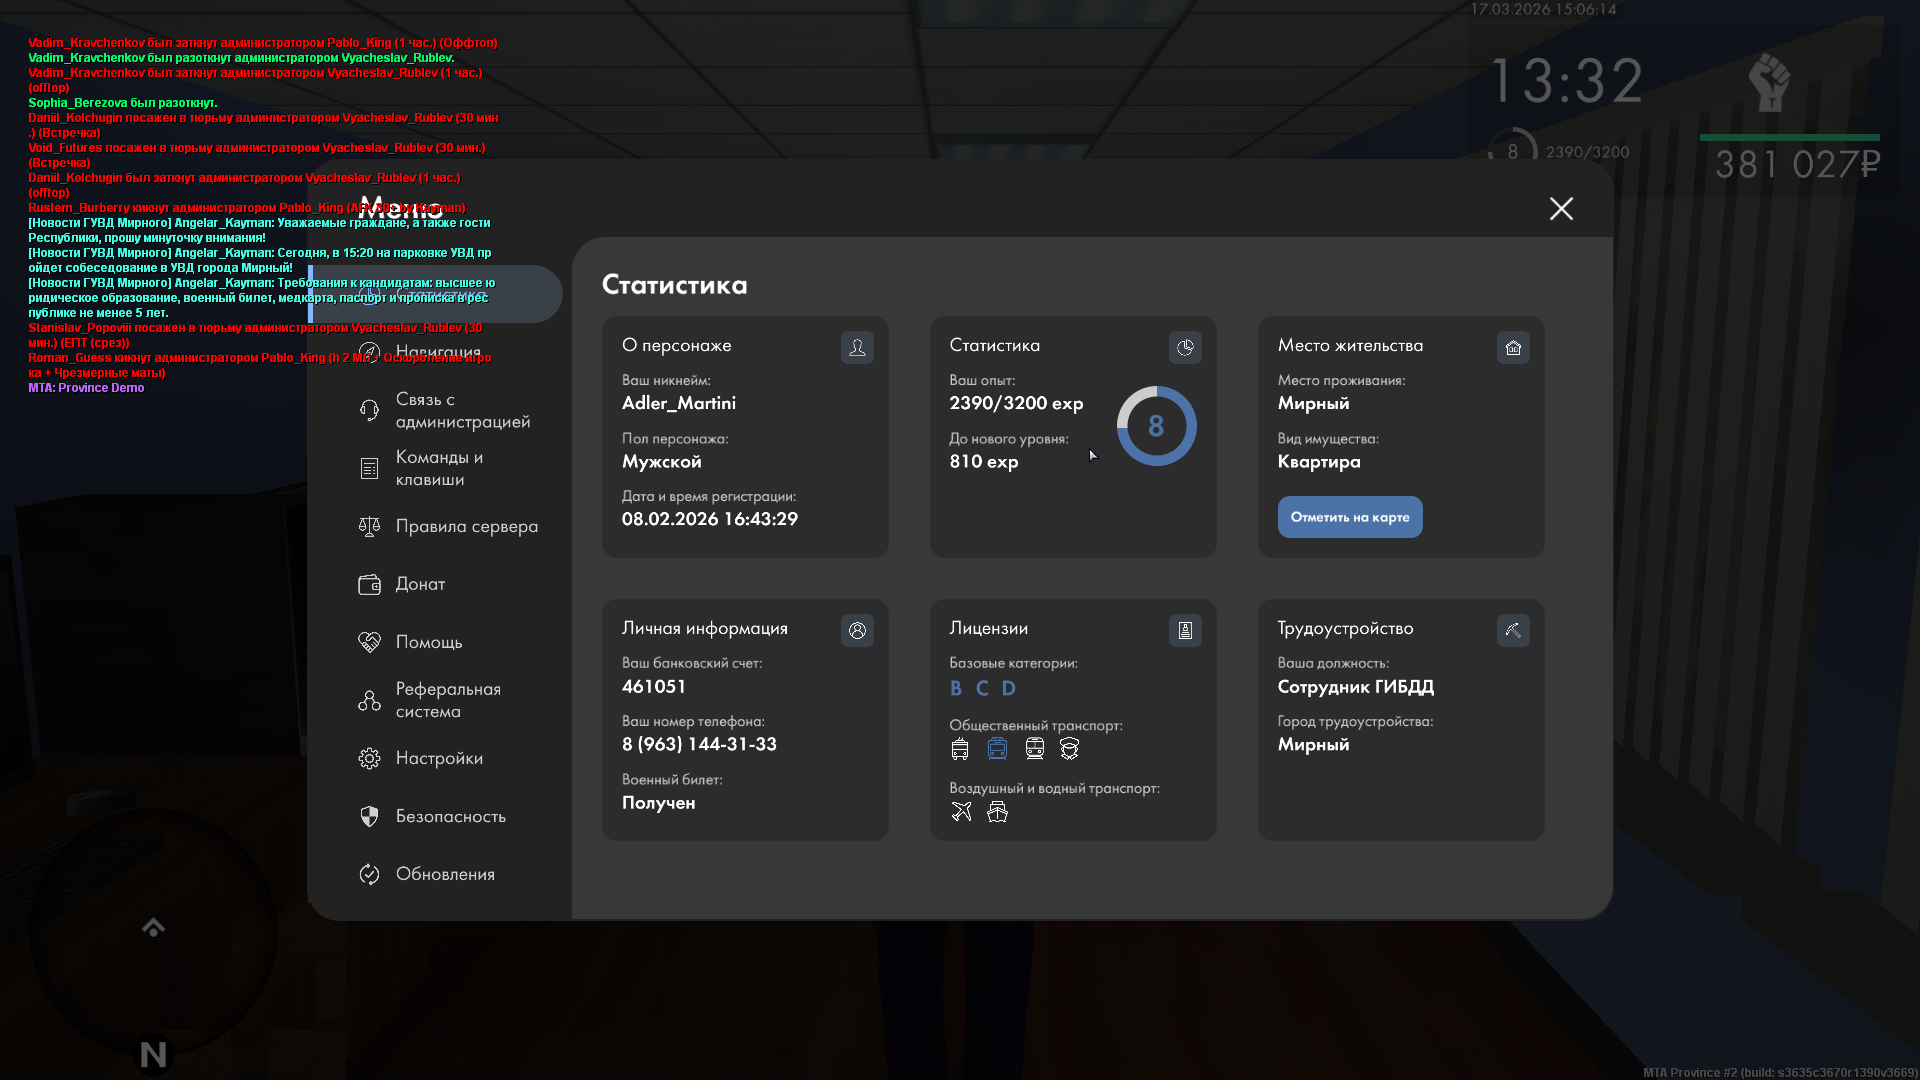Click the profile icon in О персонаже card

tap(857, 347)
